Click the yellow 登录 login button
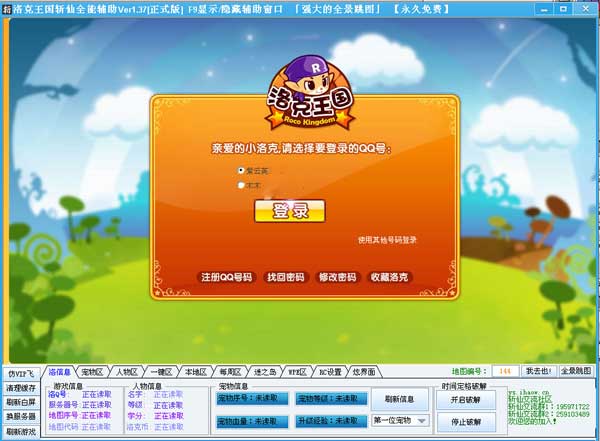Viewport: 600px width, 441px height. pos(290,211)
